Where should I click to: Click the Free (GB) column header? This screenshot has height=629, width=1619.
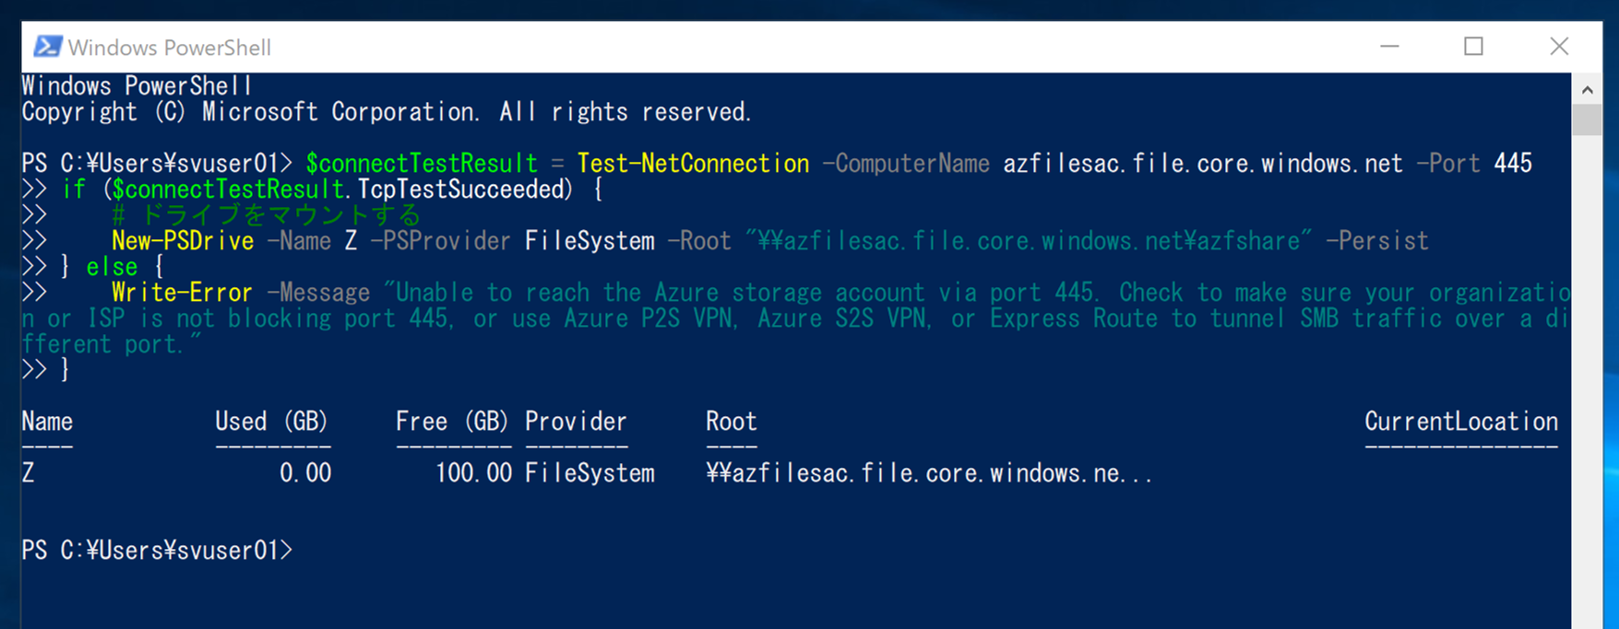point(452,422)
